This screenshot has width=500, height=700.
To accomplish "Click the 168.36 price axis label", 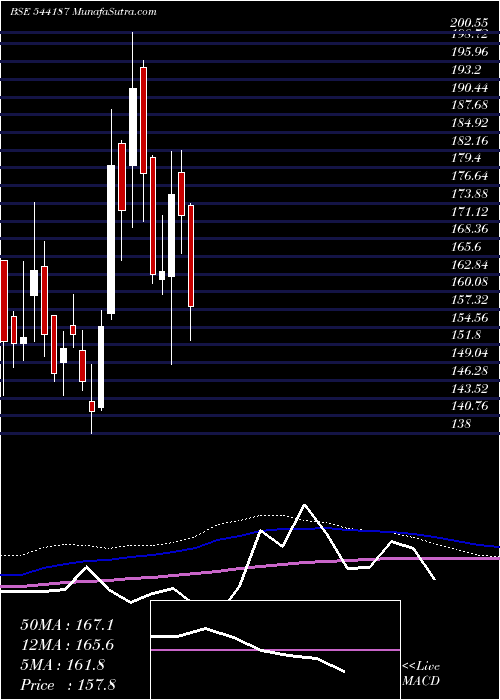I will pyautogui.click(x=469, y=229).
